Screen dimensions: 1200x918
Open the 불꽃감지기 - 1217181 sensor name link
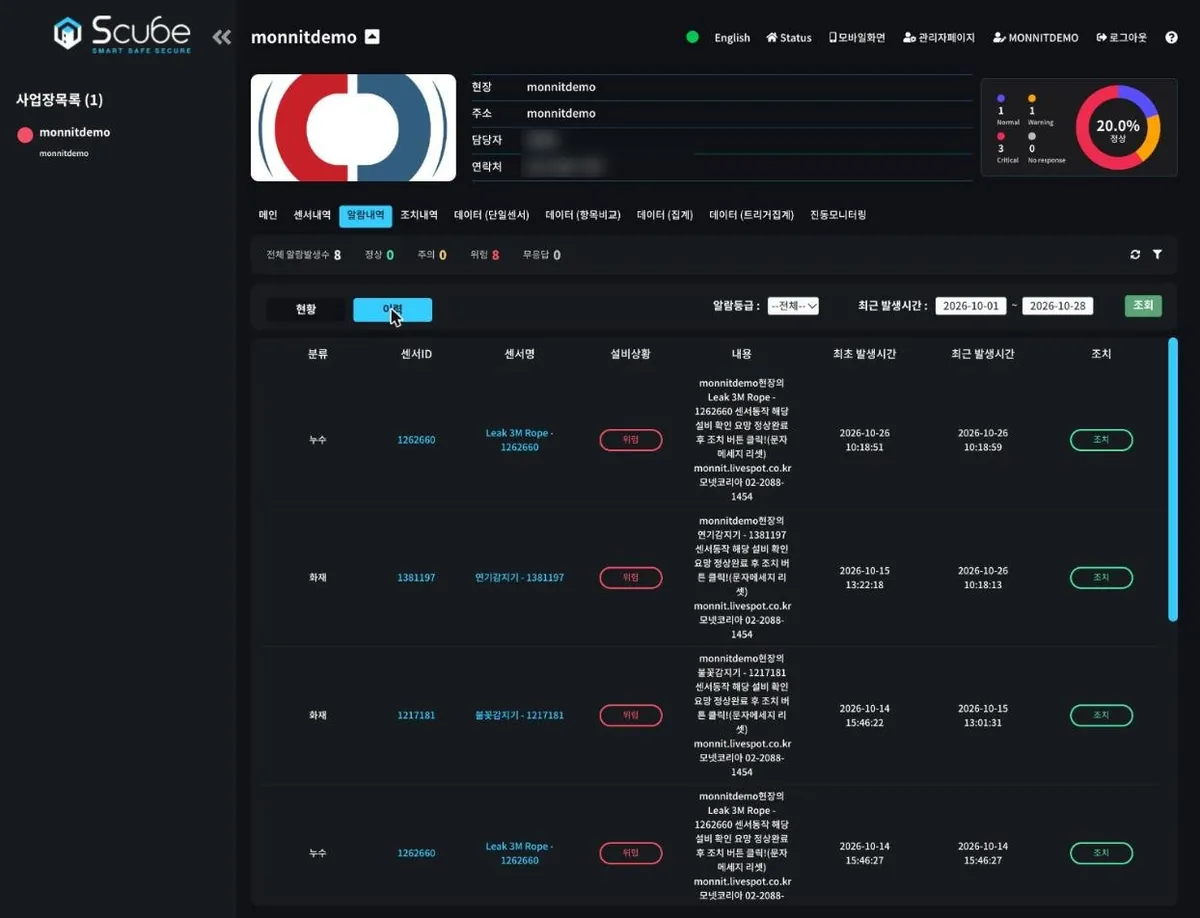(519, 716)
